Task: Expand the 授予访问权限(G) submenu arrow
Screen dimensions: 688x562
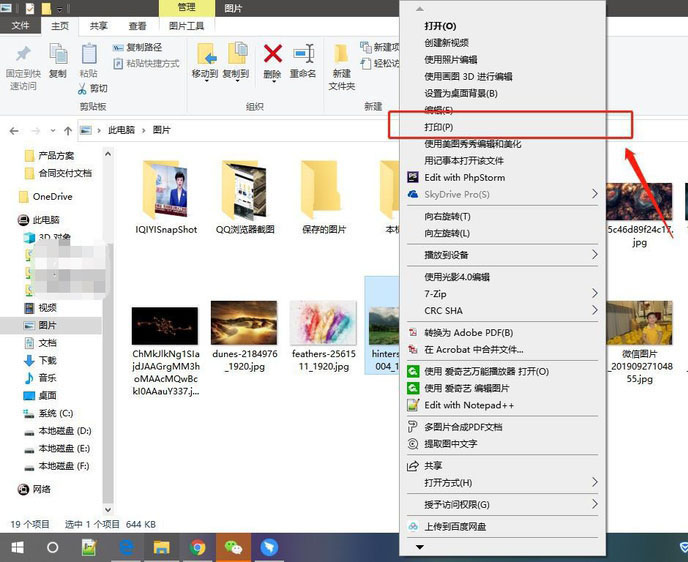Action: [x=595, y=504]
